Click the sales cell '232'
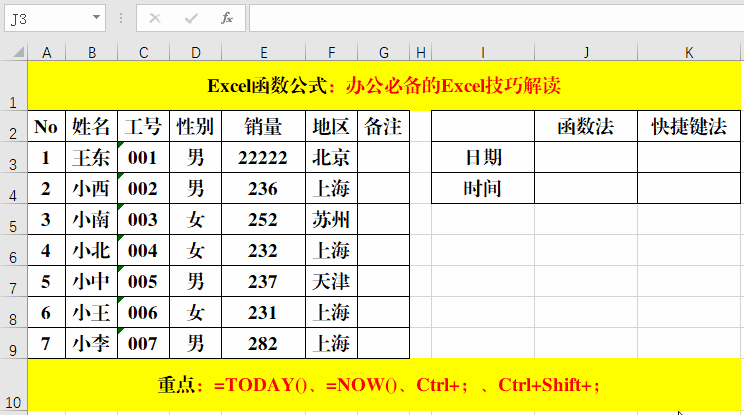 (x=263, y=250)
